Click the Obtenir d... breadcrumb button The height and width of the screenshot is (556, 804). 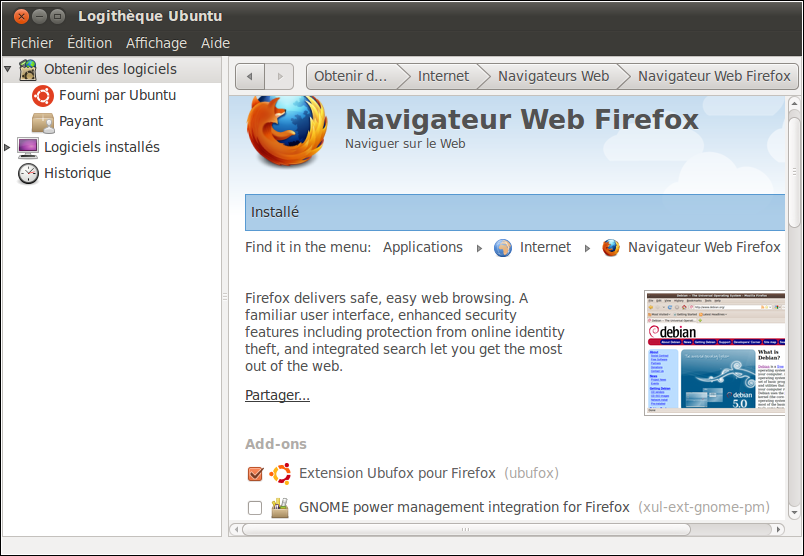(x=353, y=76)
